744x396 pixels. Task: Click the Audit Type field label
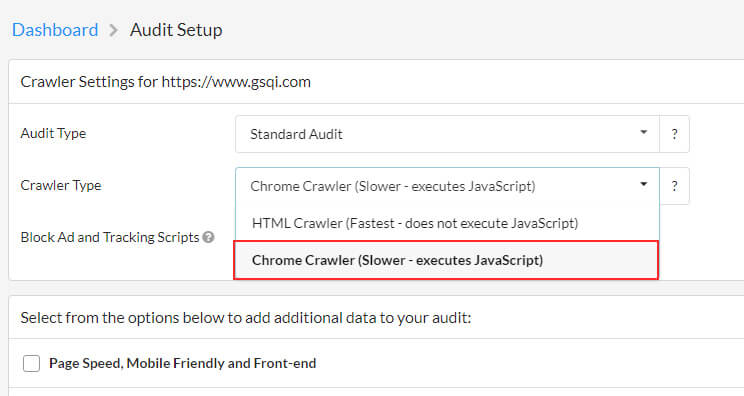click(x=53, y=133)
